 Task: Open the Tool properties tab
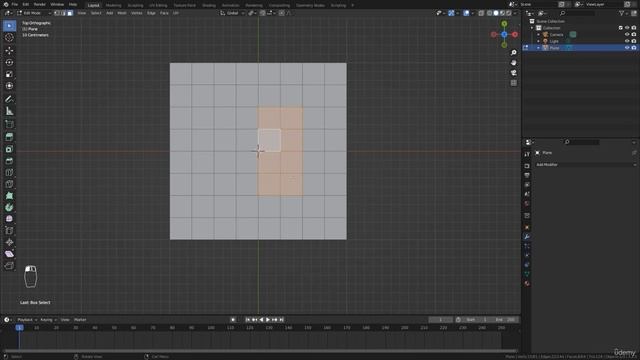(527, 154)
